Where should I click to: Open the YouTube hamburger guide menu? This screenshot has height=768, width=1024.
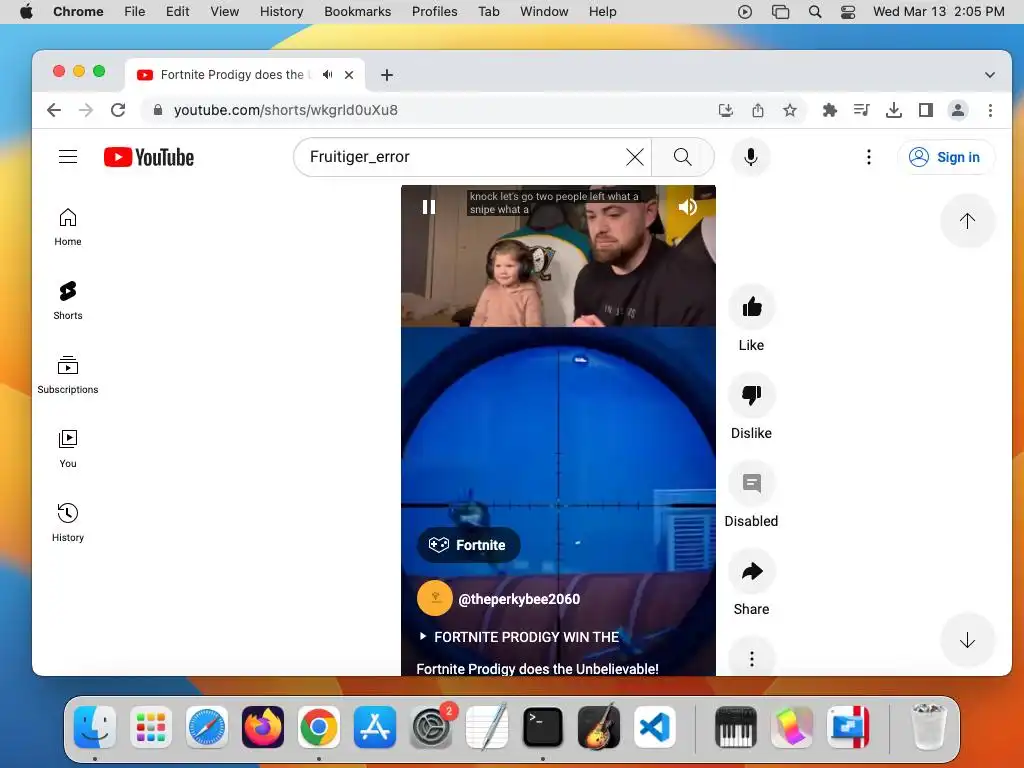68,157
